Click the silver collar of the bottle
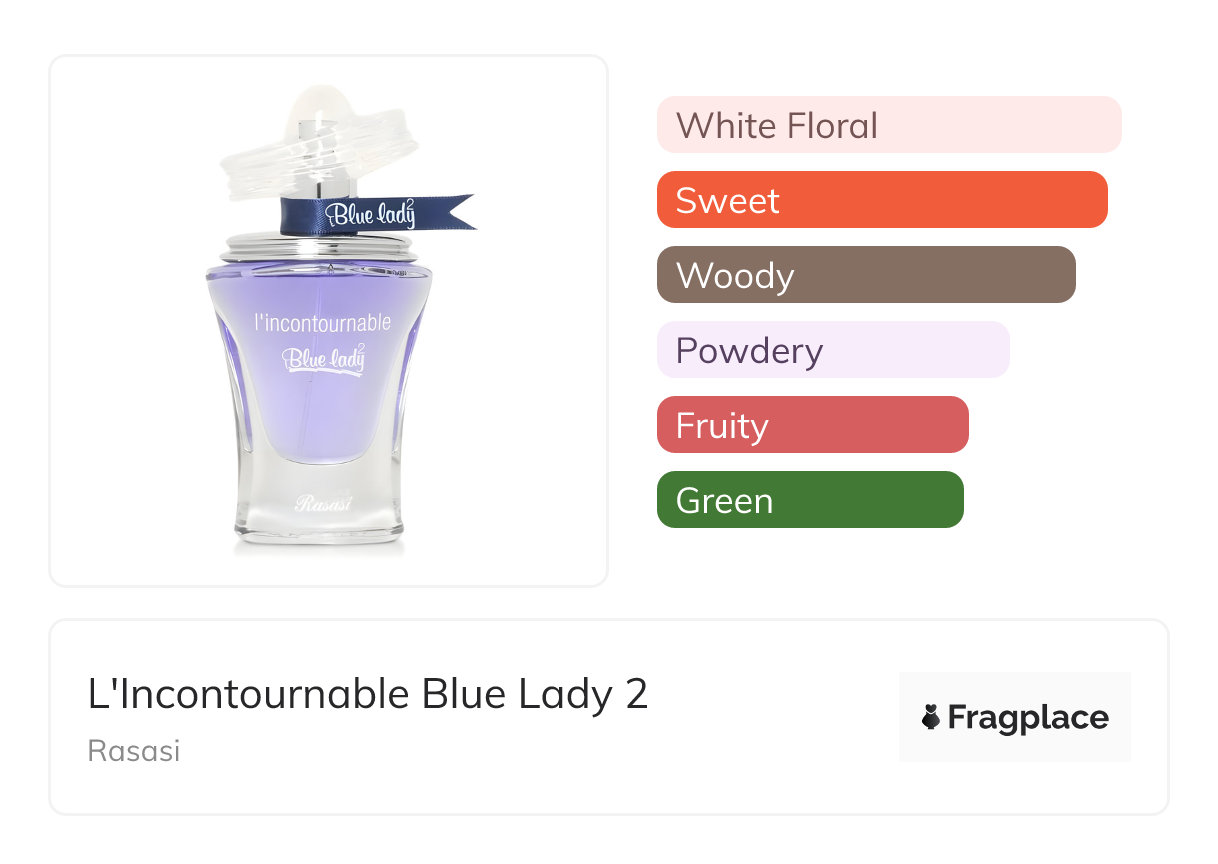Screen dimensions: 1218x864 pyautogui.click(x=318, y=245)
